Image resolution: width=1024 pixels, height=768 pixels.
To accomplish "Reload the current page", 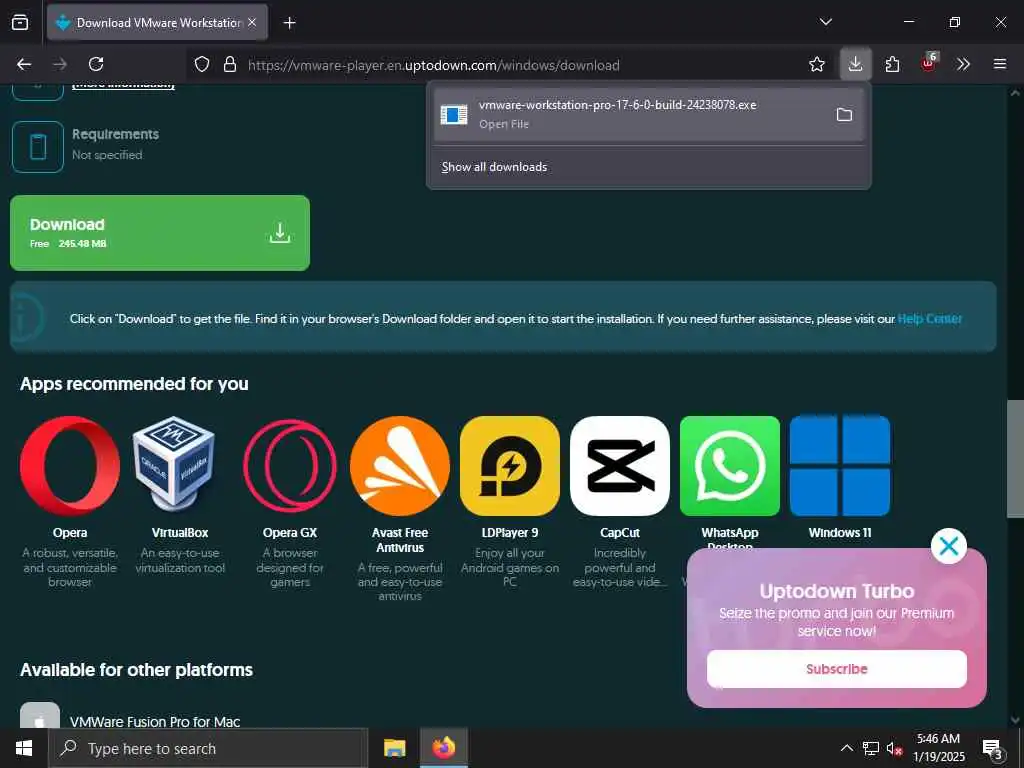I will [96, 64].
